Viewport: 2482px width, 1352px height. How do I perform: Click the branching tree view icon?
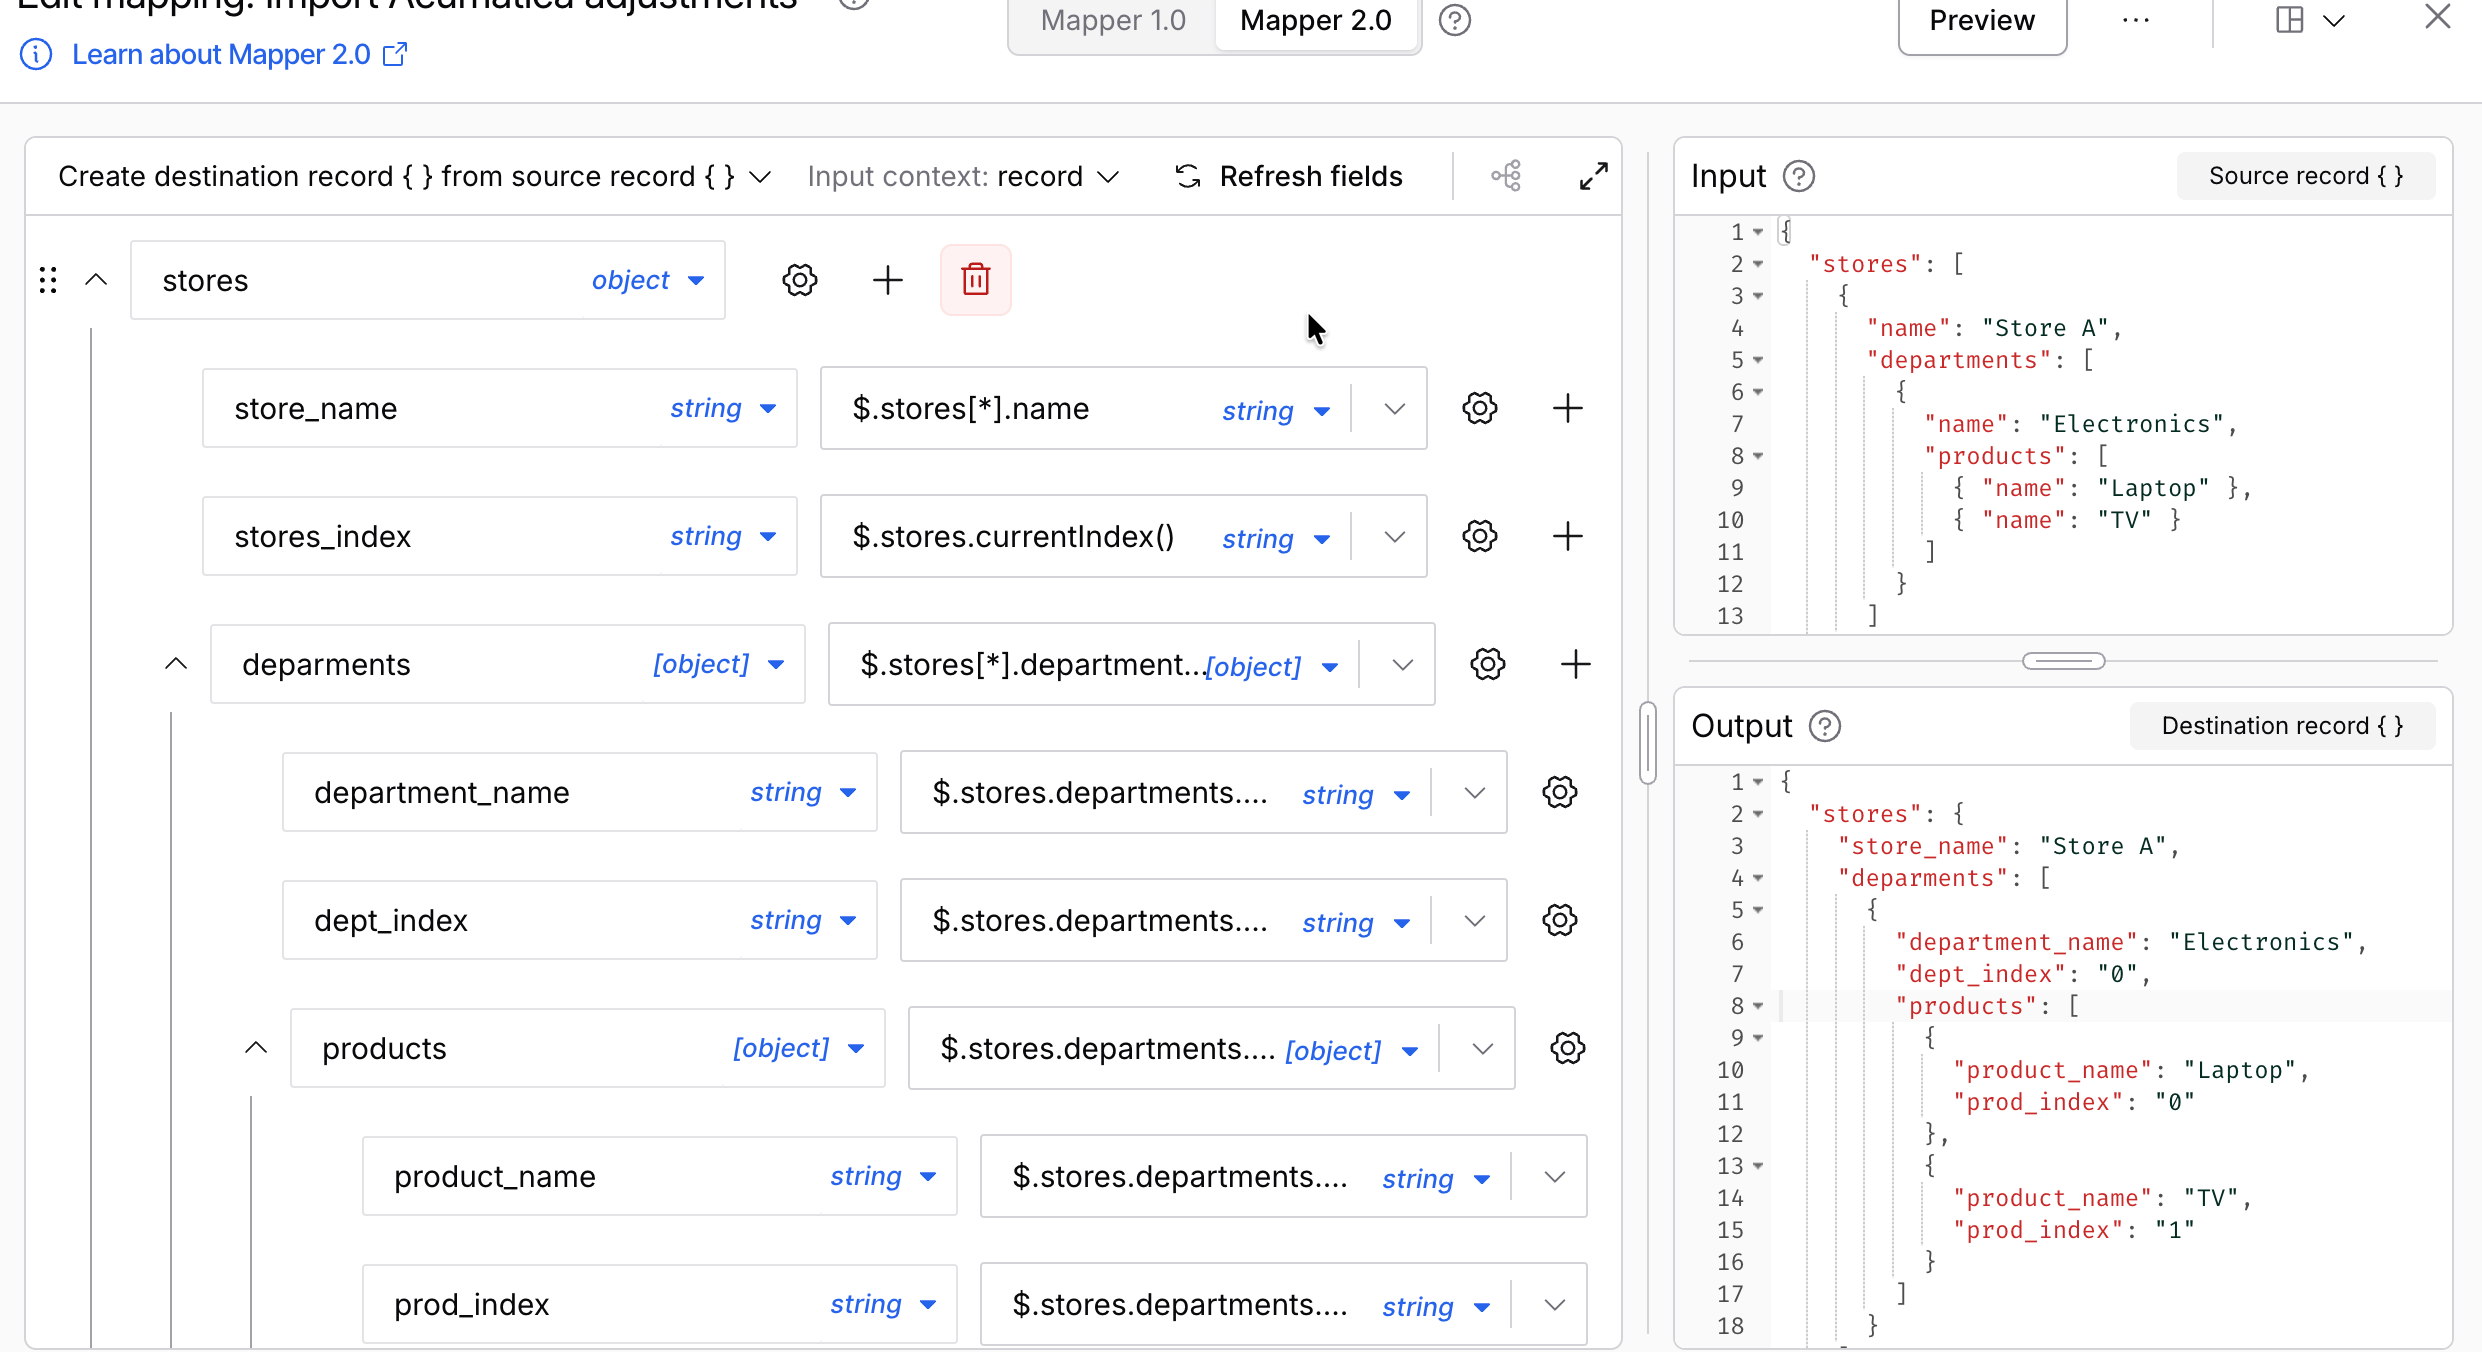click(x=1506, y=176)
